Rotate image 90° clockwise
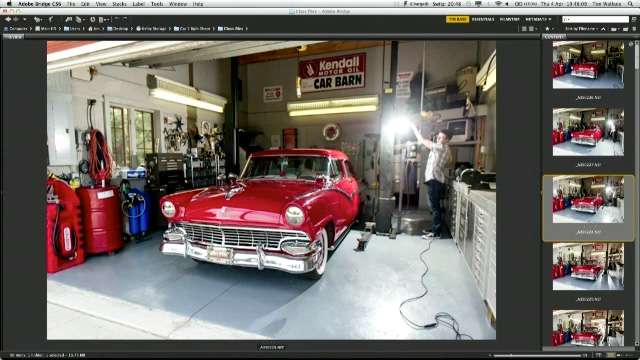 click(125, 19)
